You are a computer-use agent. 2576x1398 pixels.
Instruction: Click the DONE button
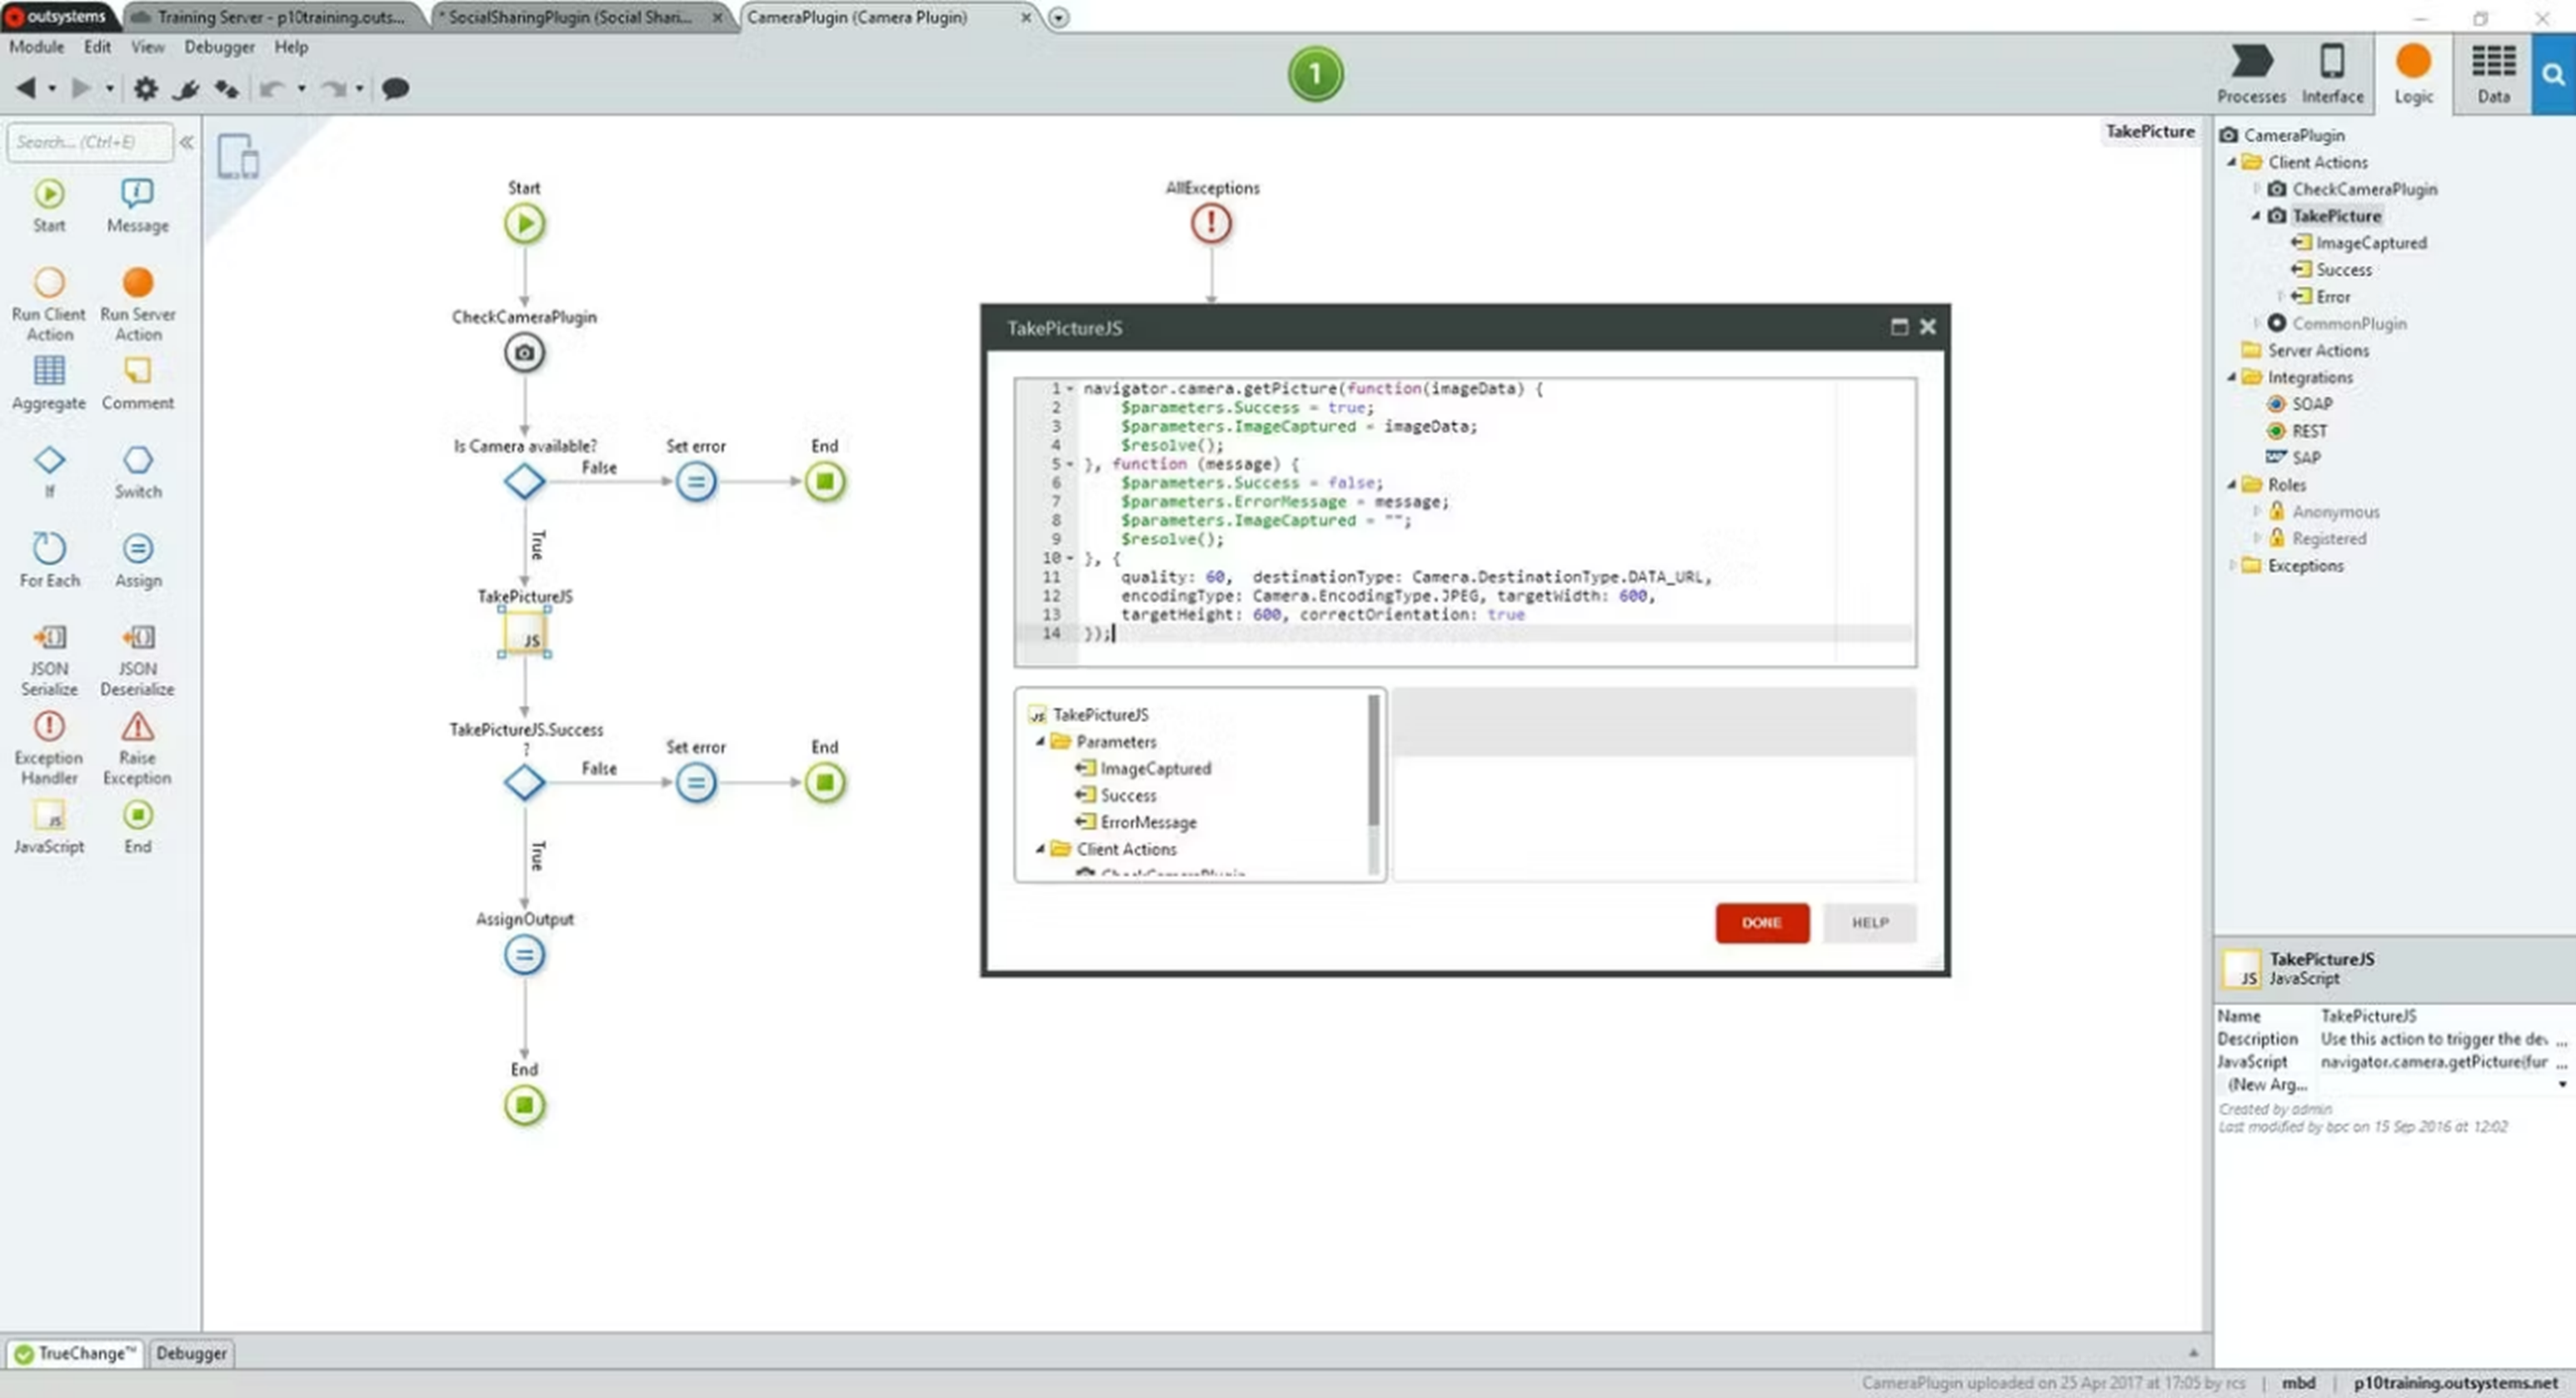(x=1761, y=922)
